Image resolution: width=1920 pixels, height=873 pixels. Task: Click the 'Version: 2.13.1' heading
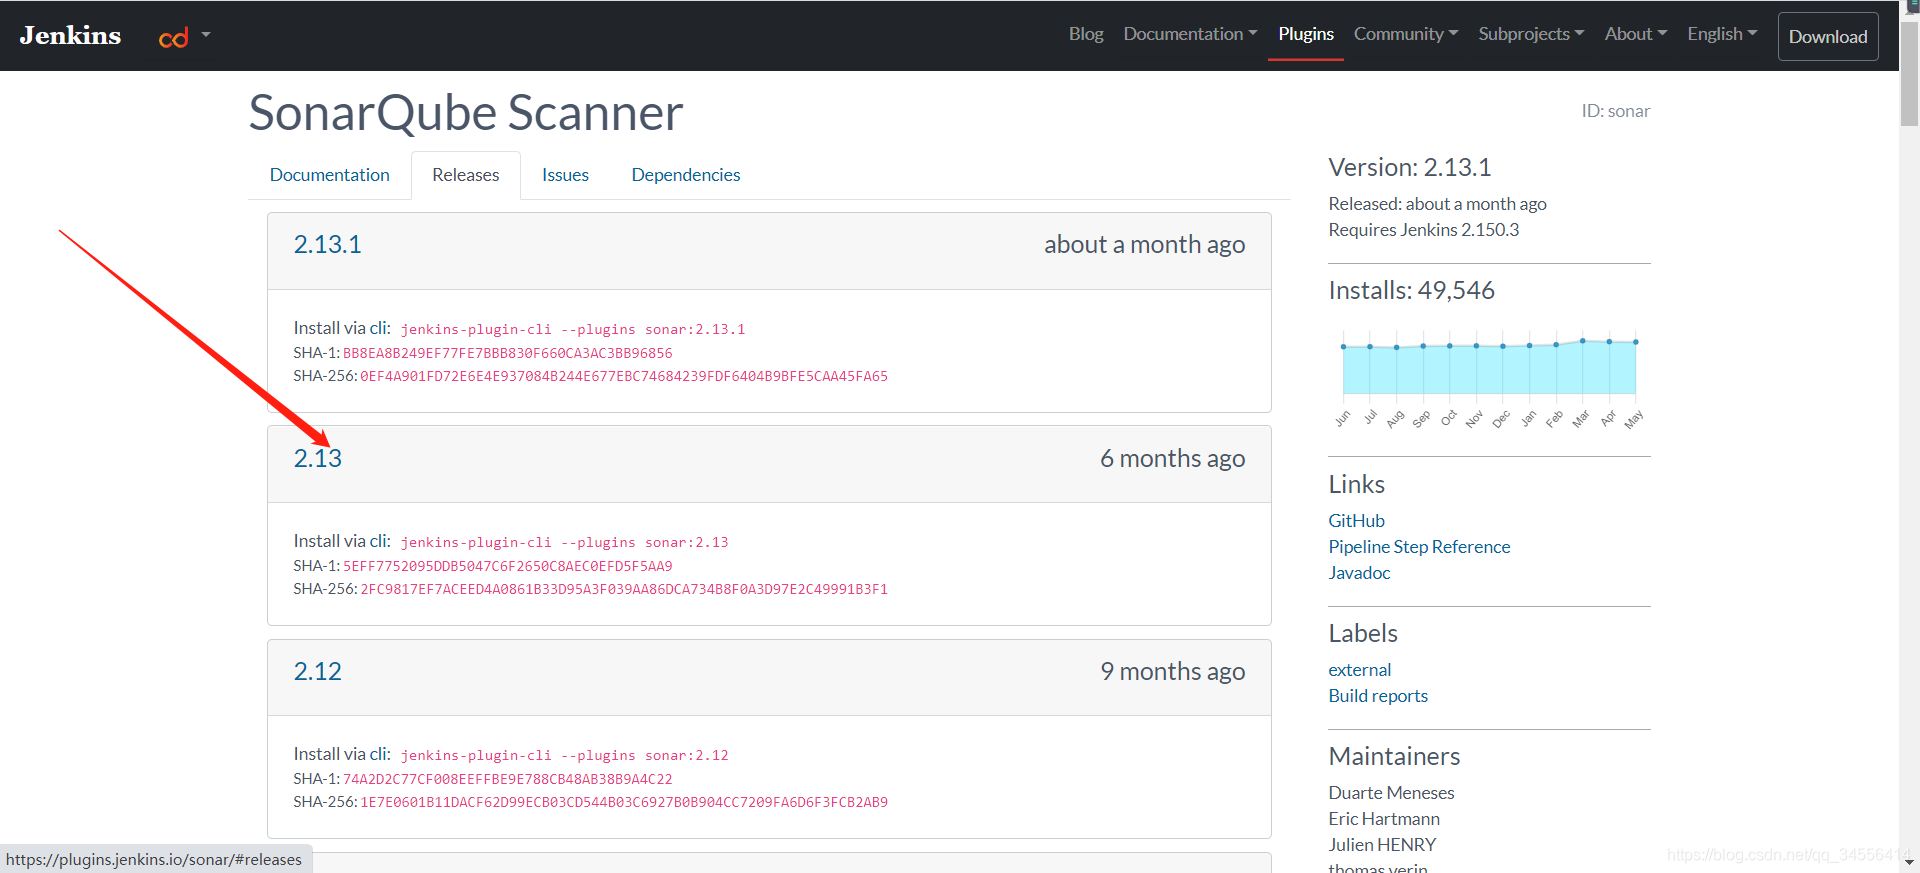pos(1409,167)
